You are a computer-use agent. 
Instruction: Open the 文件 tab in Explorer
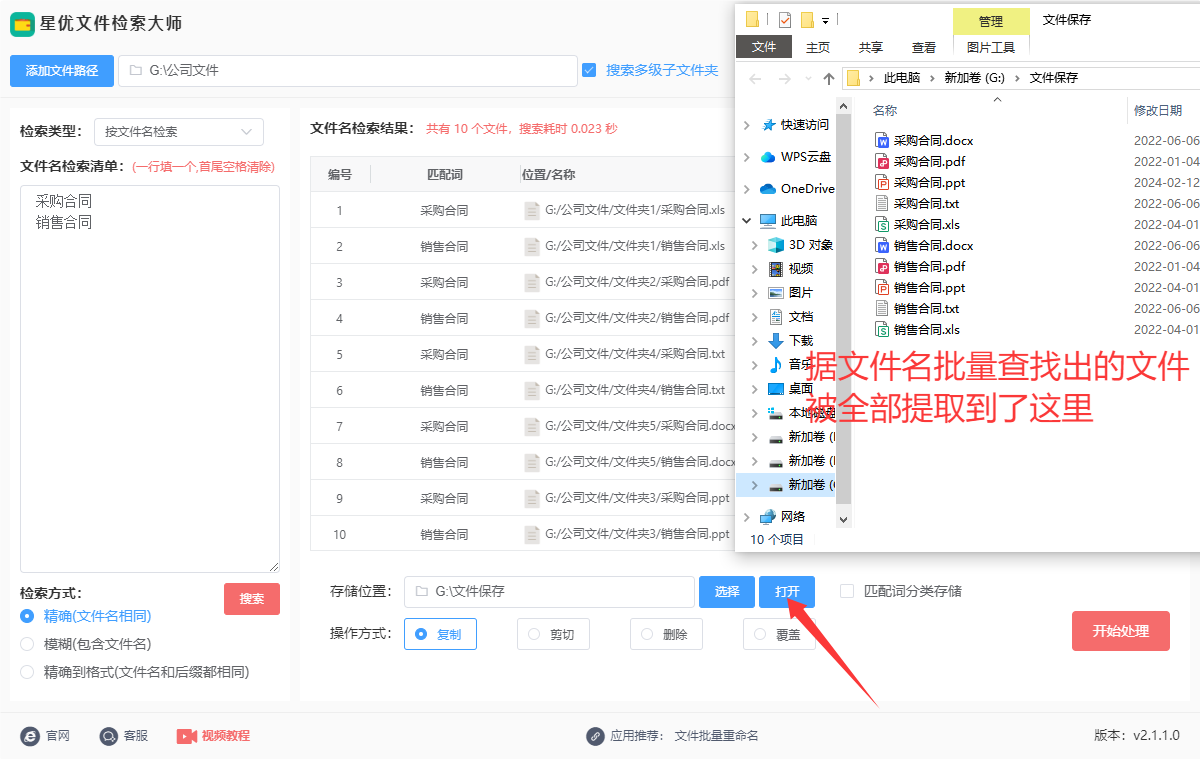(x=764, y=47)
